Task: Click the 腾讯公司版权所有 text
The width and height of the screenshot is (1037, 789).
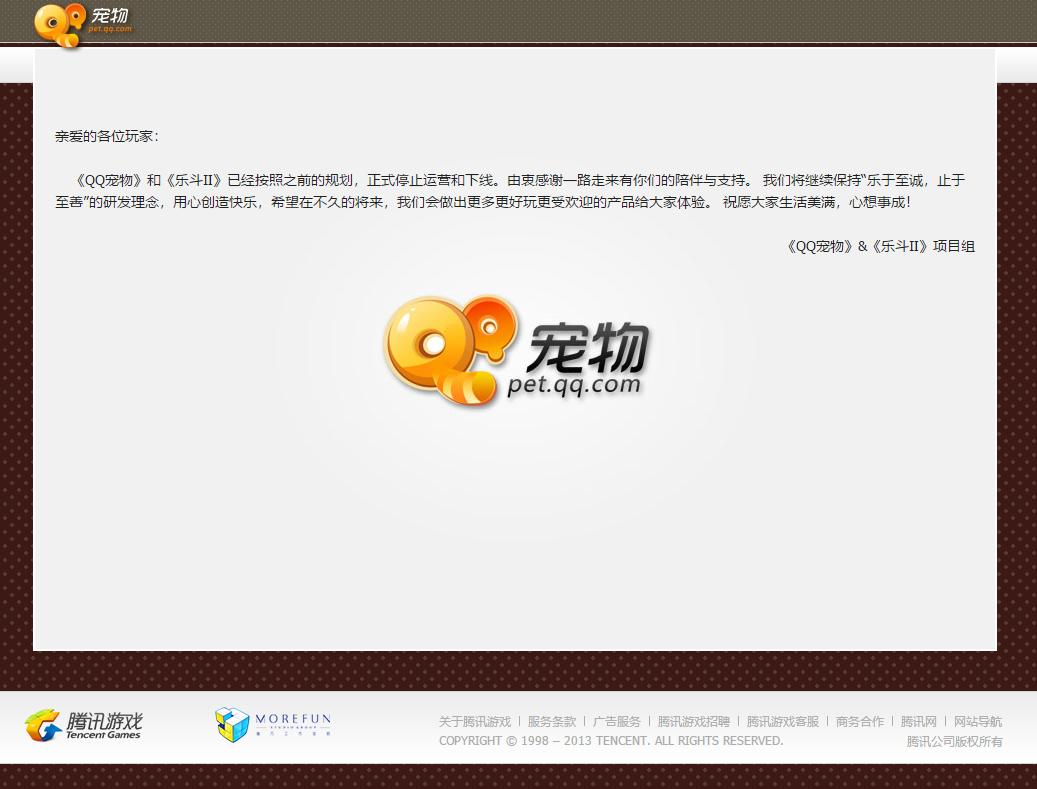Action: coord(954,741)
